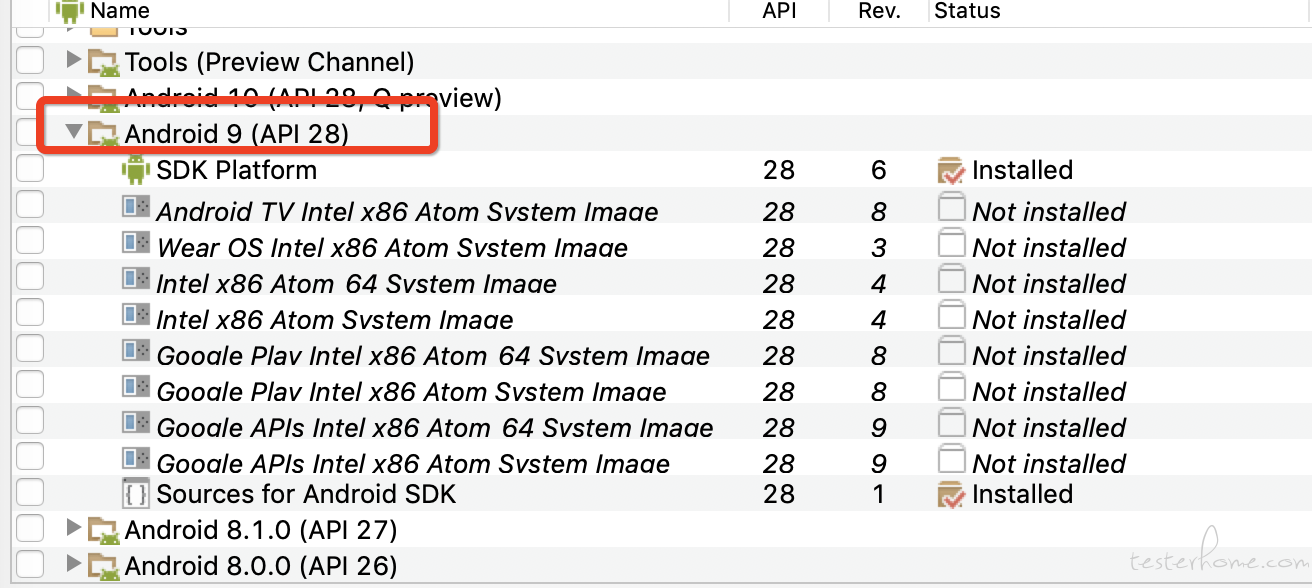The height and width of the screenshot is (588, 1312).
Task: Click the Installed status icon for SDK Platform
Action: 951,170
